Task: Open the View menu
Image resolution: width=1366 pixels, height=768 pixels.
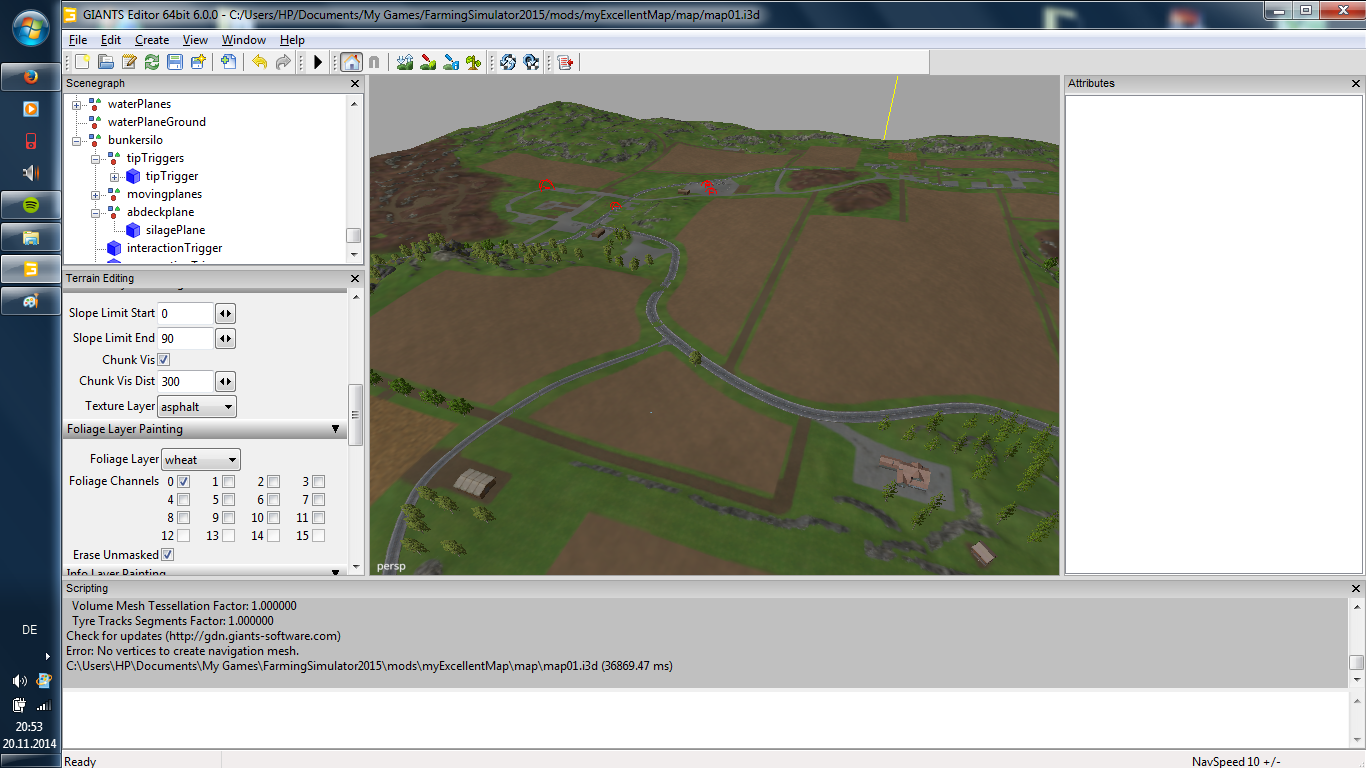Action: [196, 40]
